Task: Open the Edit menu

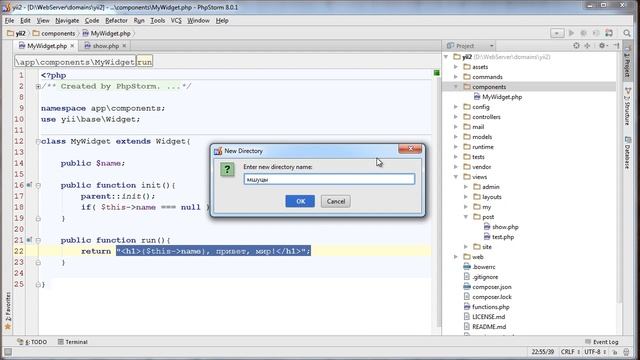Action: [25, 20]
